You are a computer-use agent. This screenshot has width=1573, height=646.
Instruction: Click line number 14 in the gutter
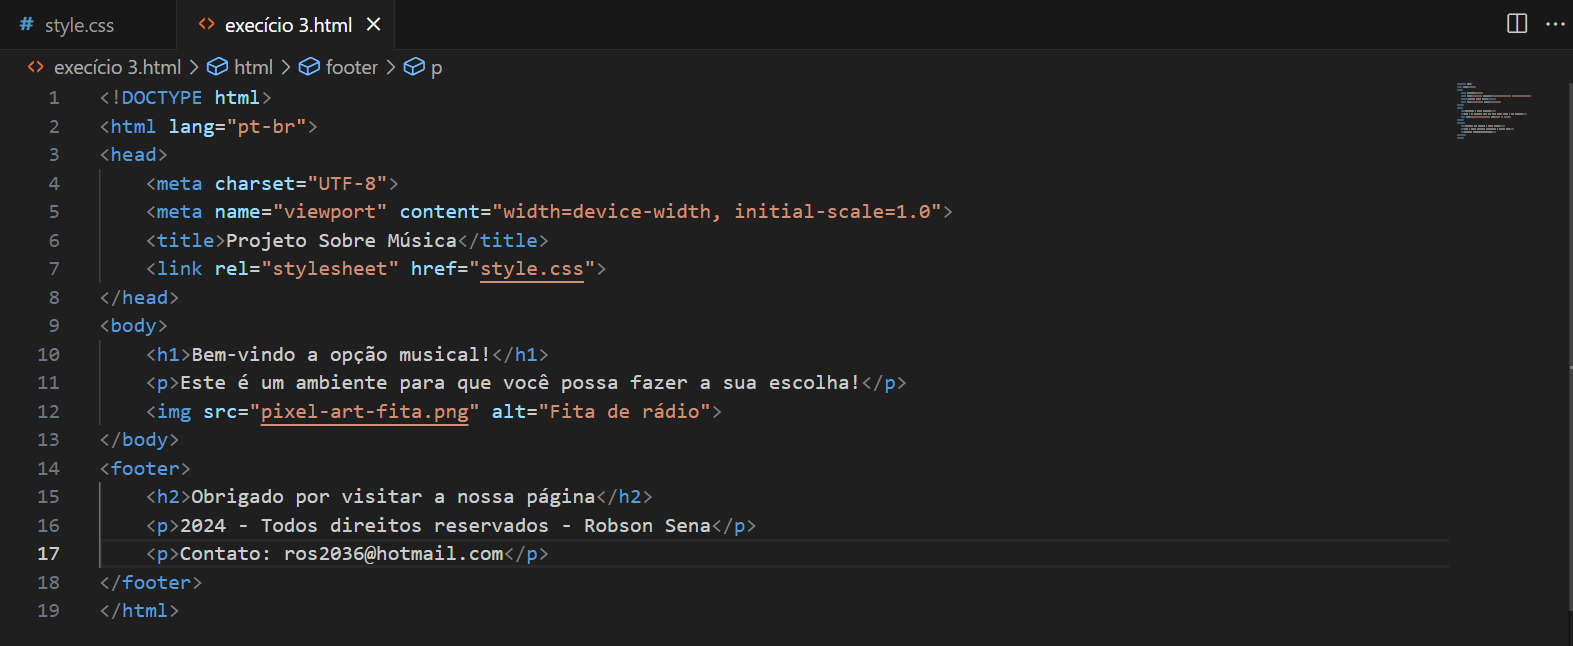tap(48, 469)
